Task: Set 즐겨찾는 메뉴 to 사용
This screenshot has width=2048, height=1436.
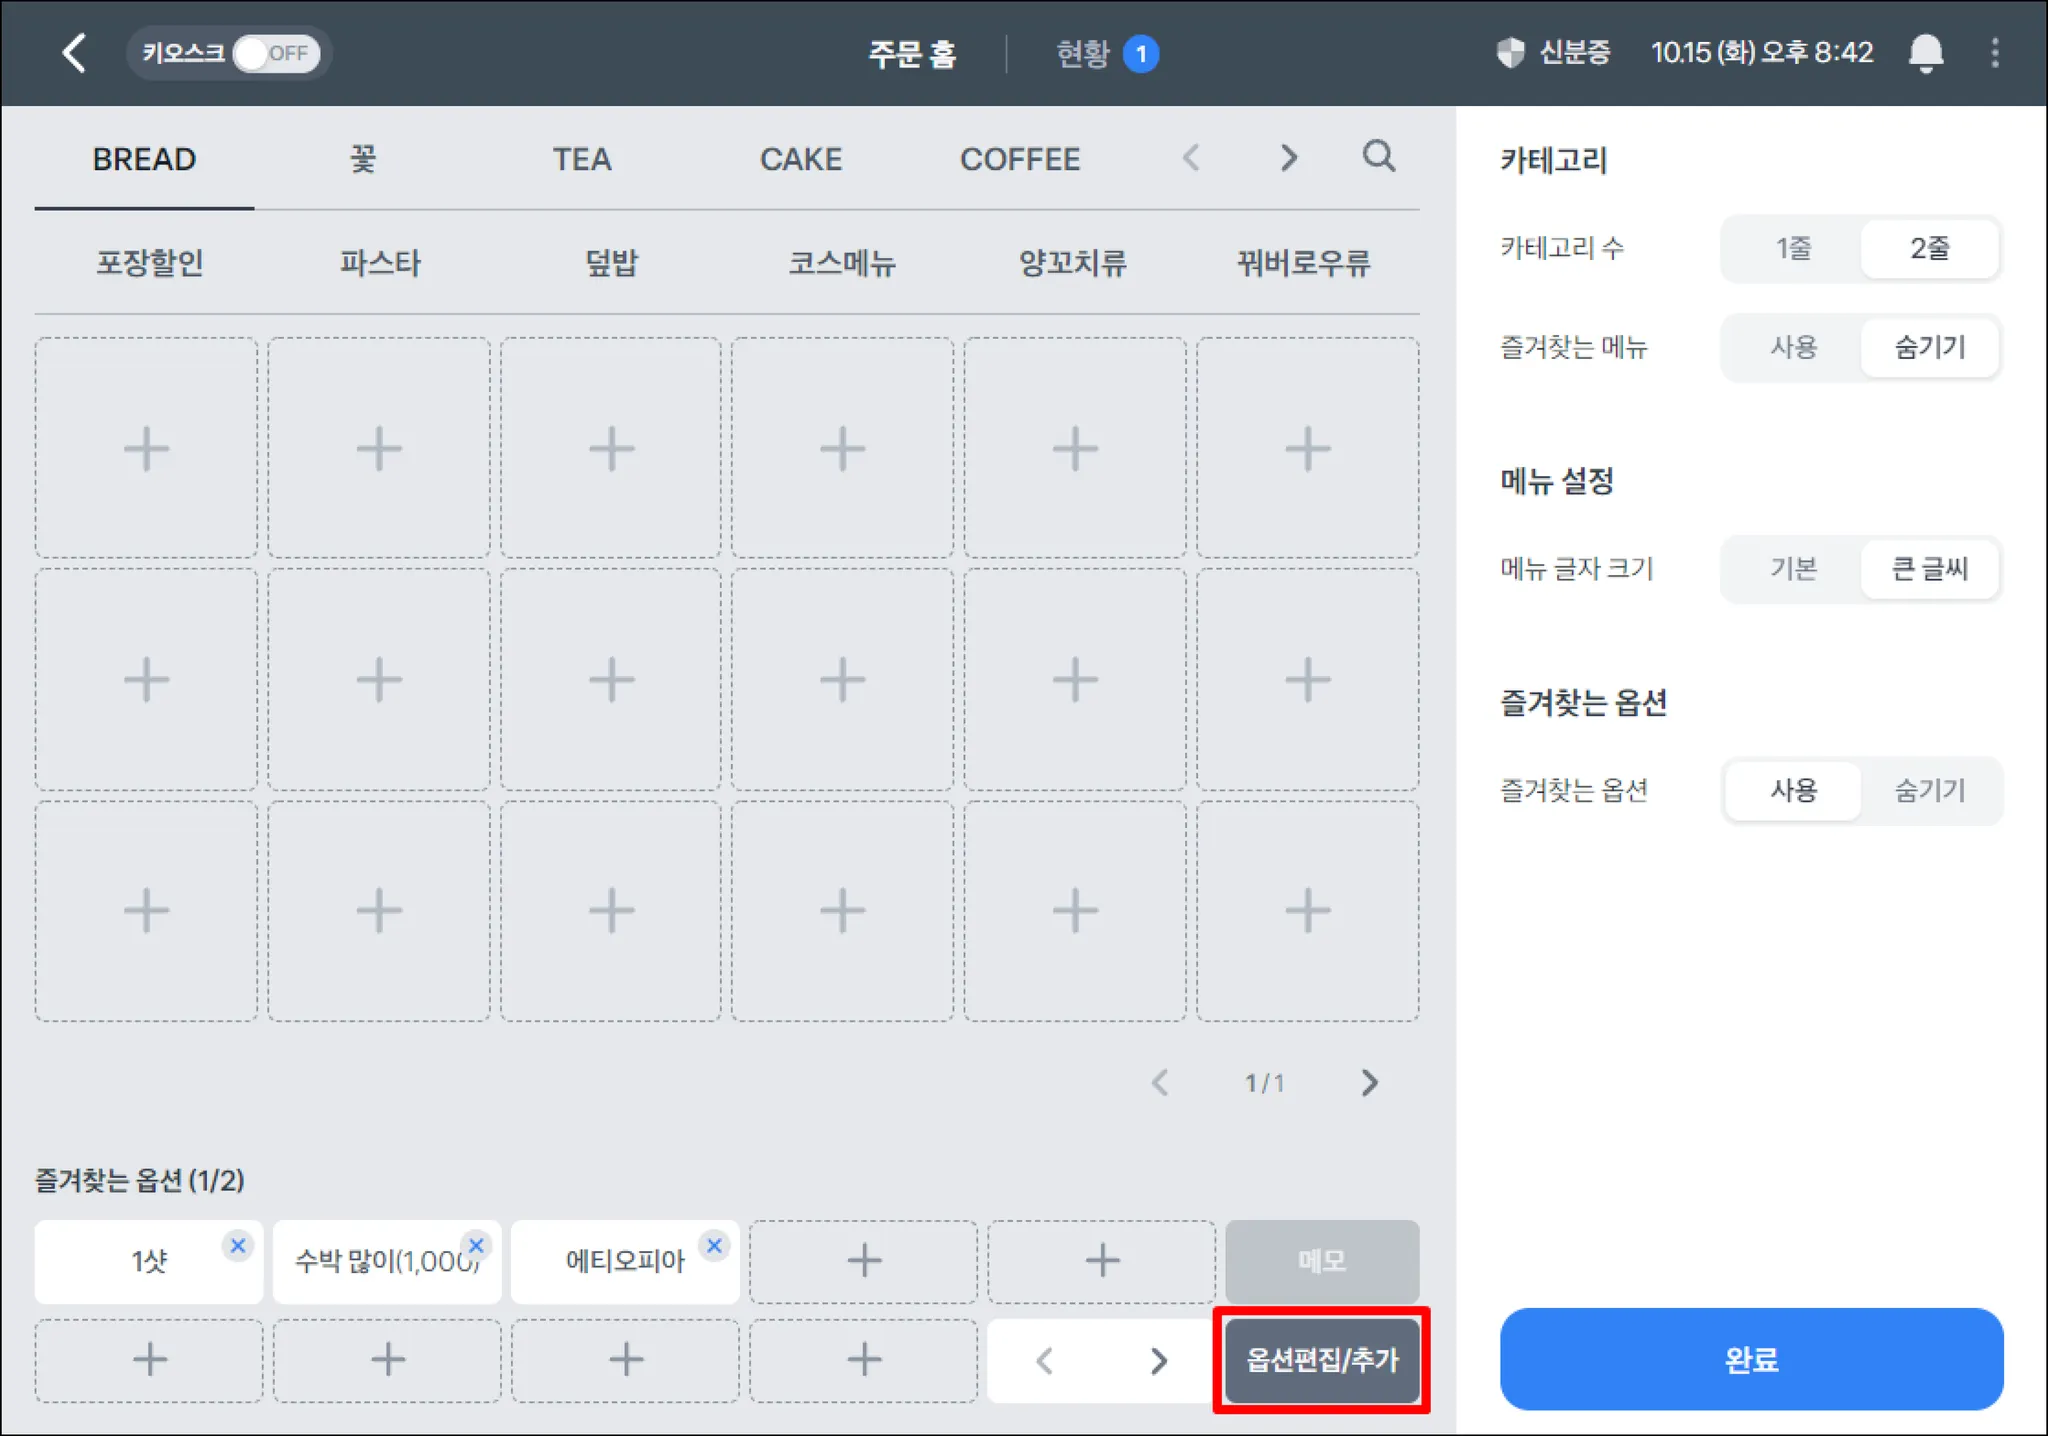Action: coord(1792,347)
